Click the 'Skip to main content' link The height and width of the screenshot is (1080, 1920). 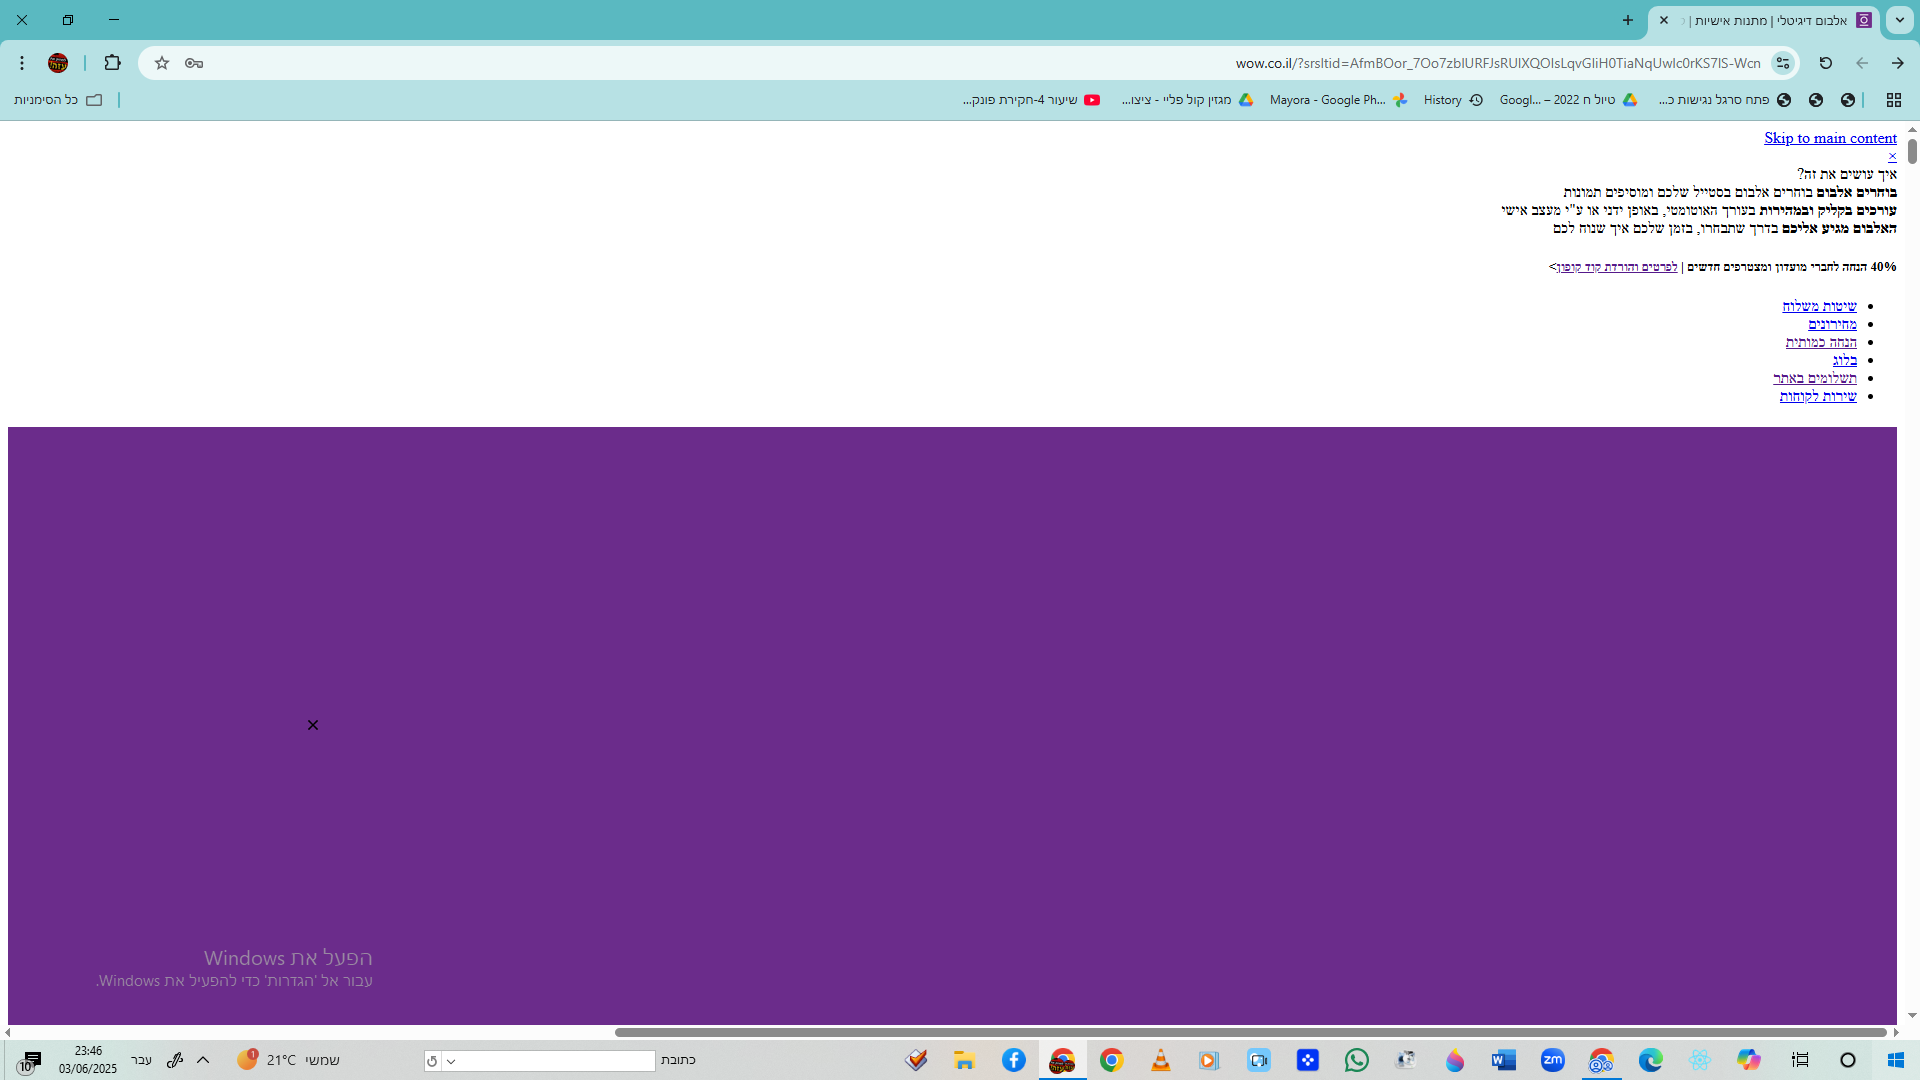coord(1829,138)
